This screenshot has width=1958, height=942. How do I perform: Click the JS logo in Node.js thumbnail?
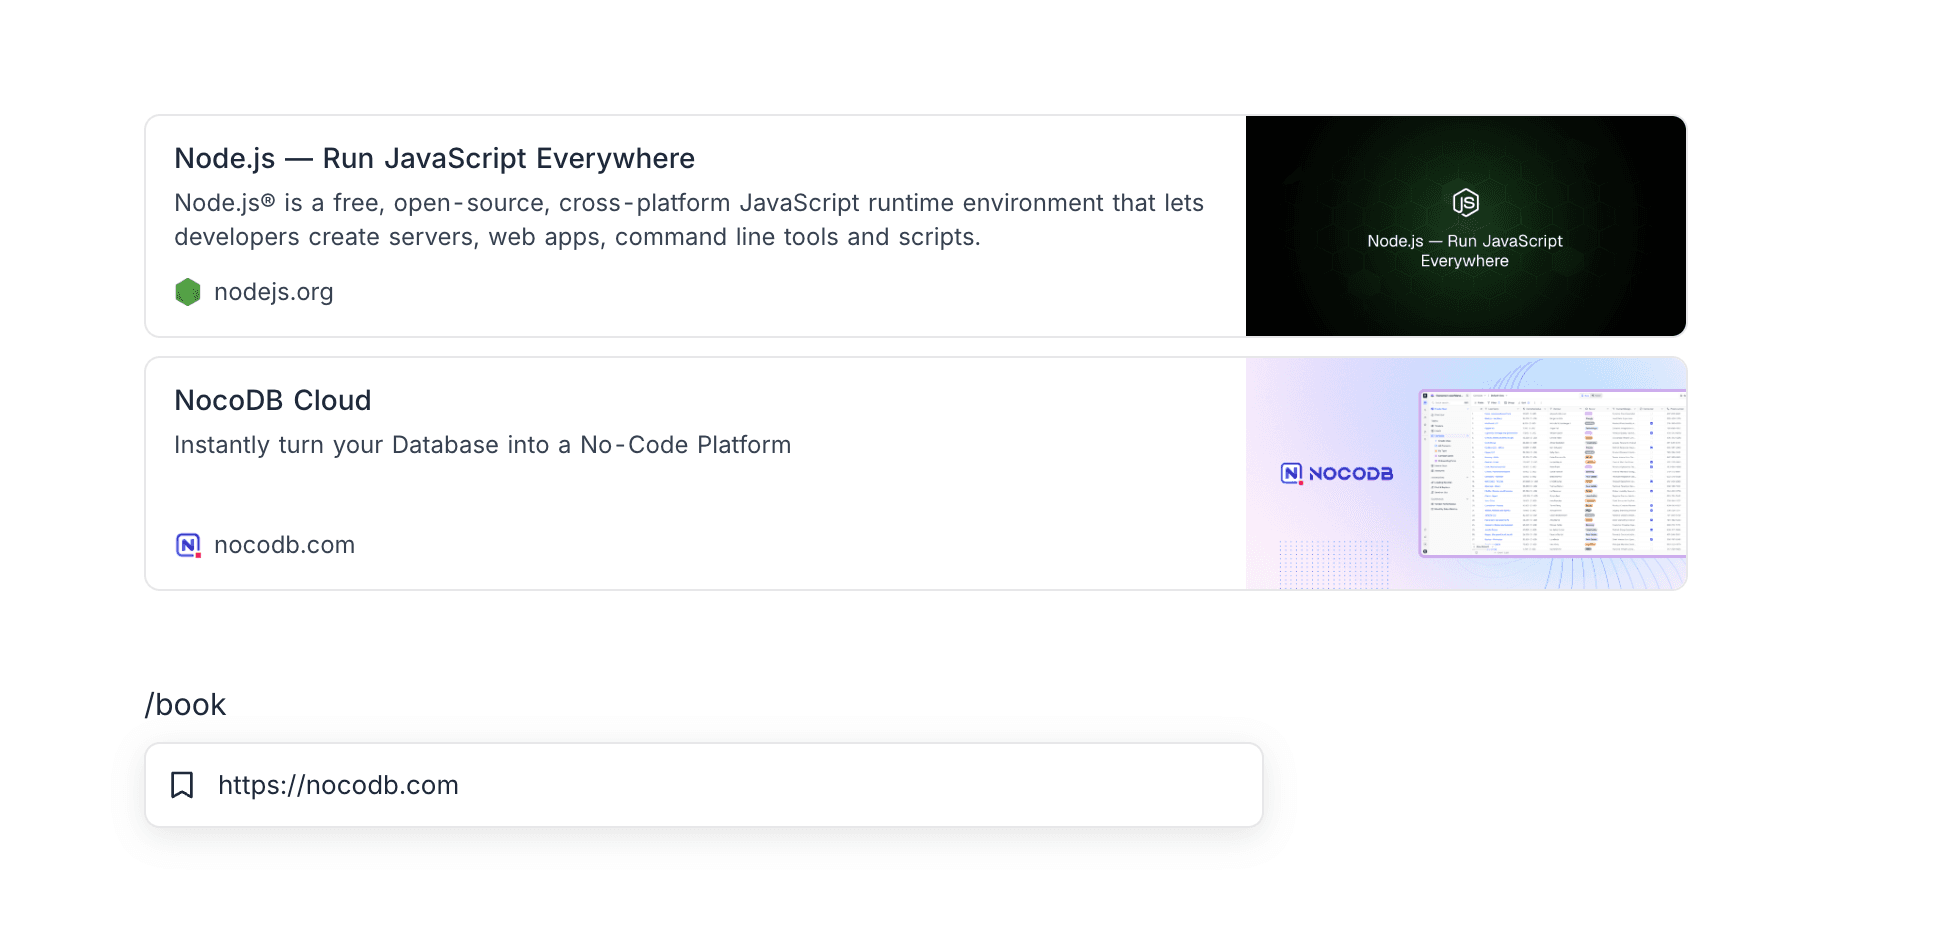[1465, 203]
